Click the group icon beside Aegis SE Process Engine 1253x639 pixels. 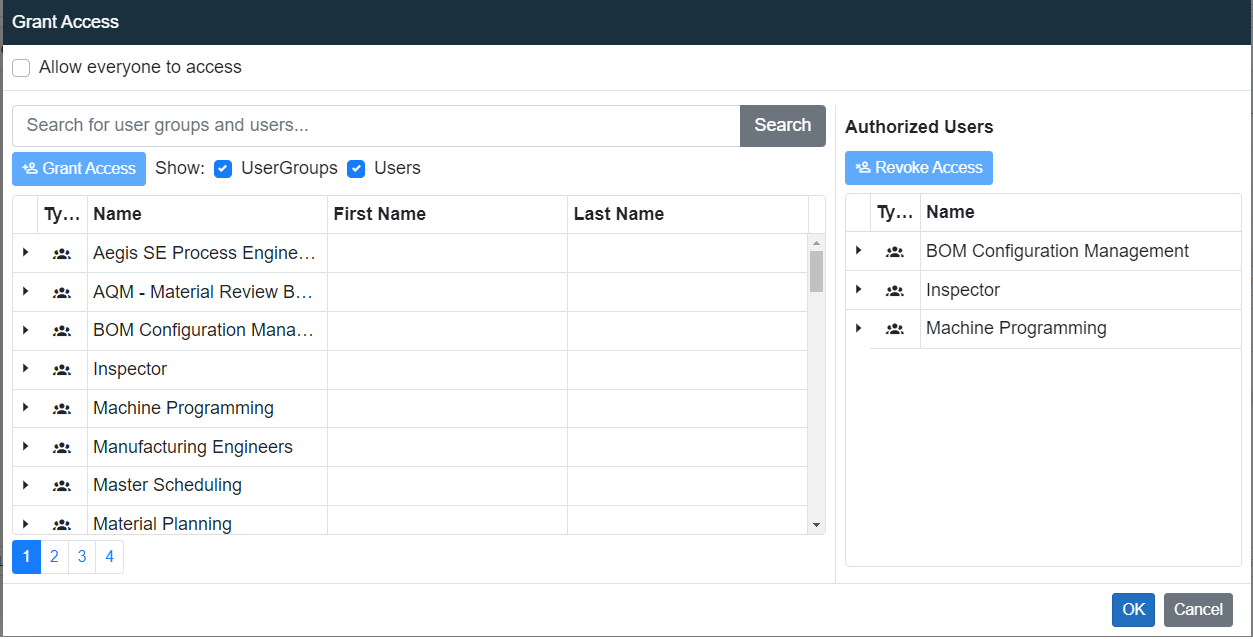pos(61,253)
